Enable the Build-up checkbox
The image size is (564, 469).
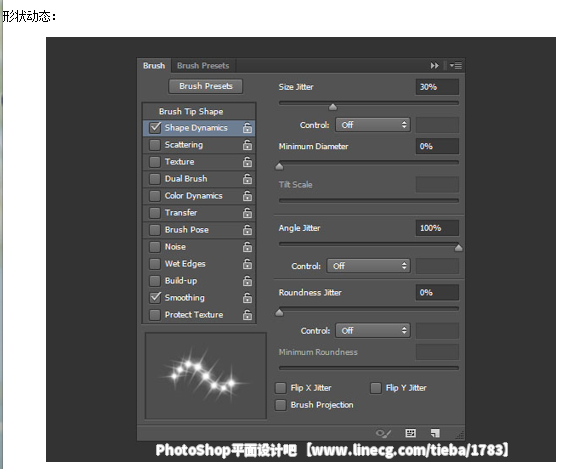(x=155, y=281)
